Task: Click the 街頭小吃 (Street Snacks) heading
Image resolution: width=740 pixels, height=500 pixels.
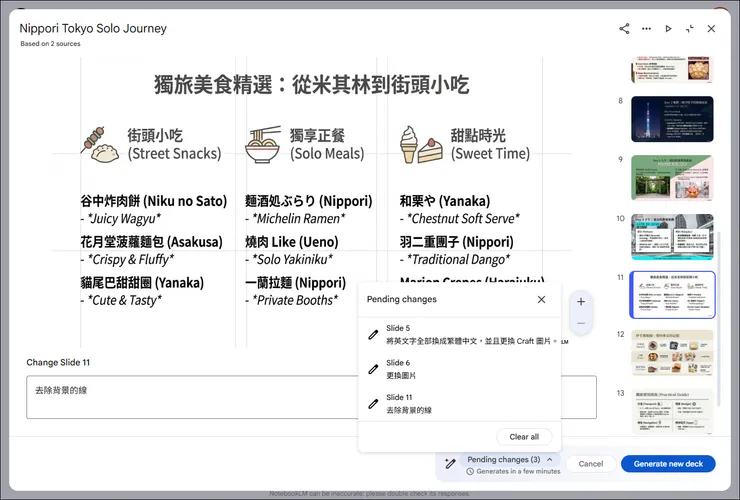Action: [x=174, y=144]
